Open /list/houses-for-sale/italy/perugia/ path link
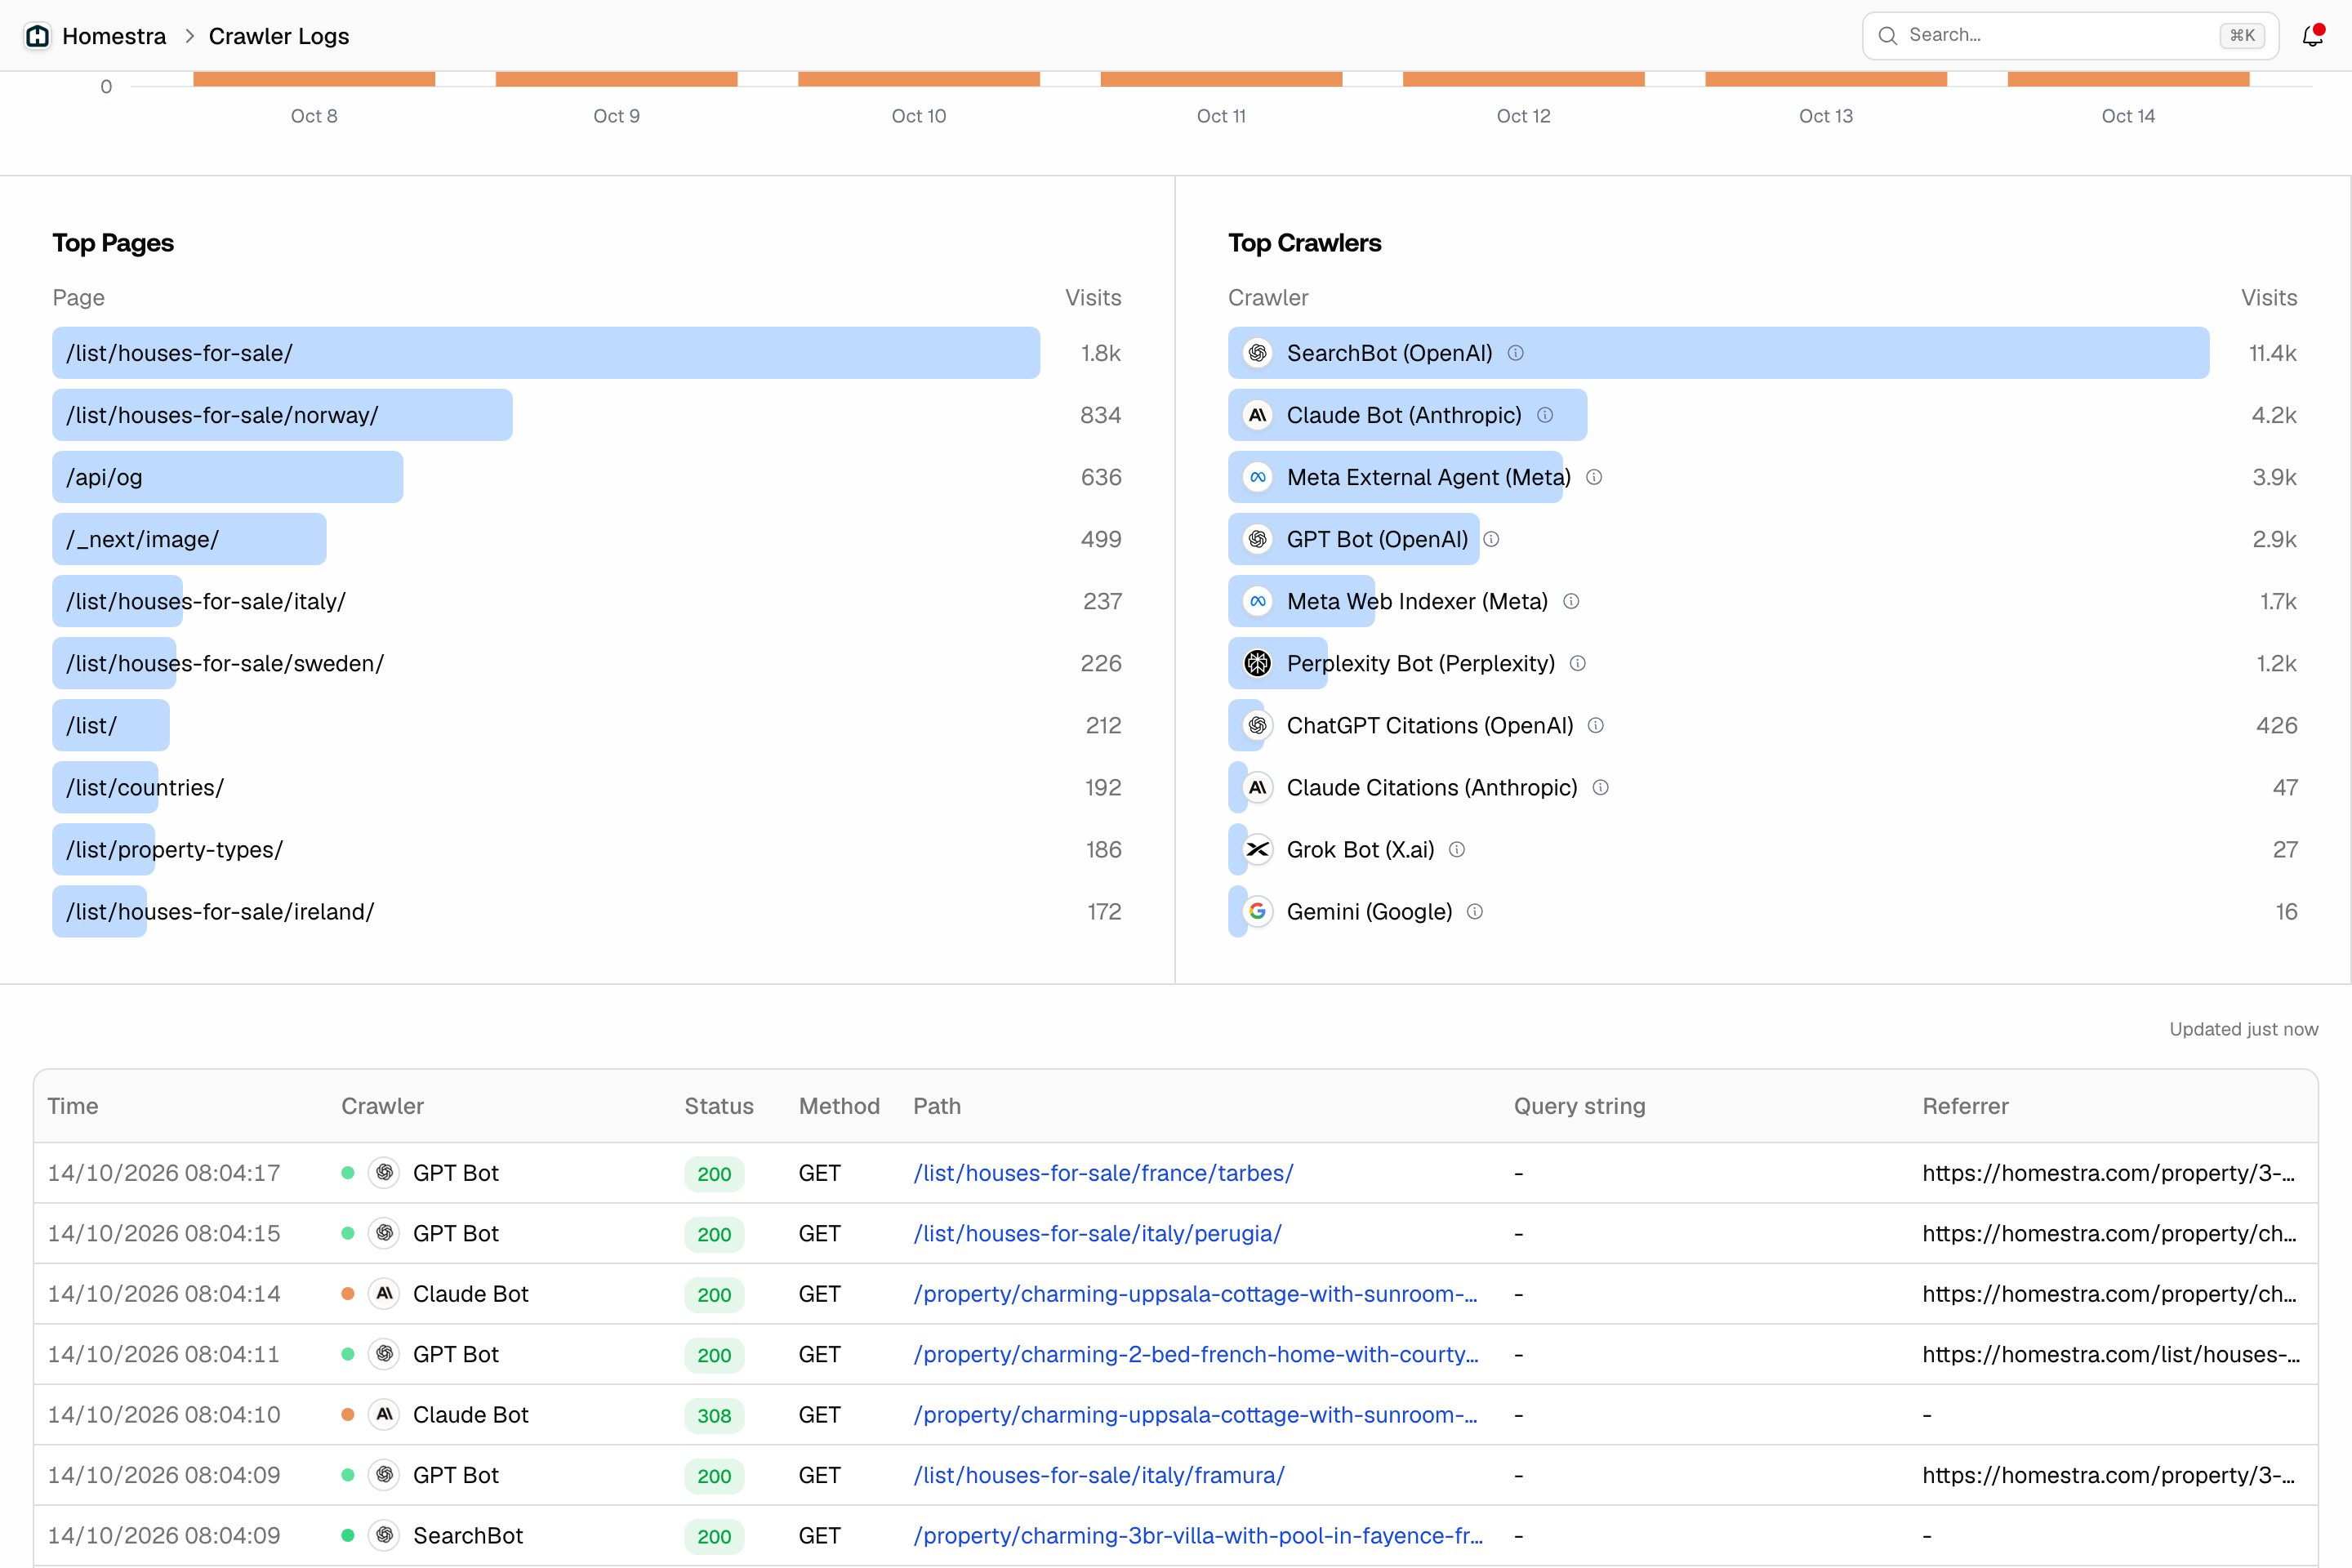Screen dimensions: 2352x1568 [1097, 1233]
